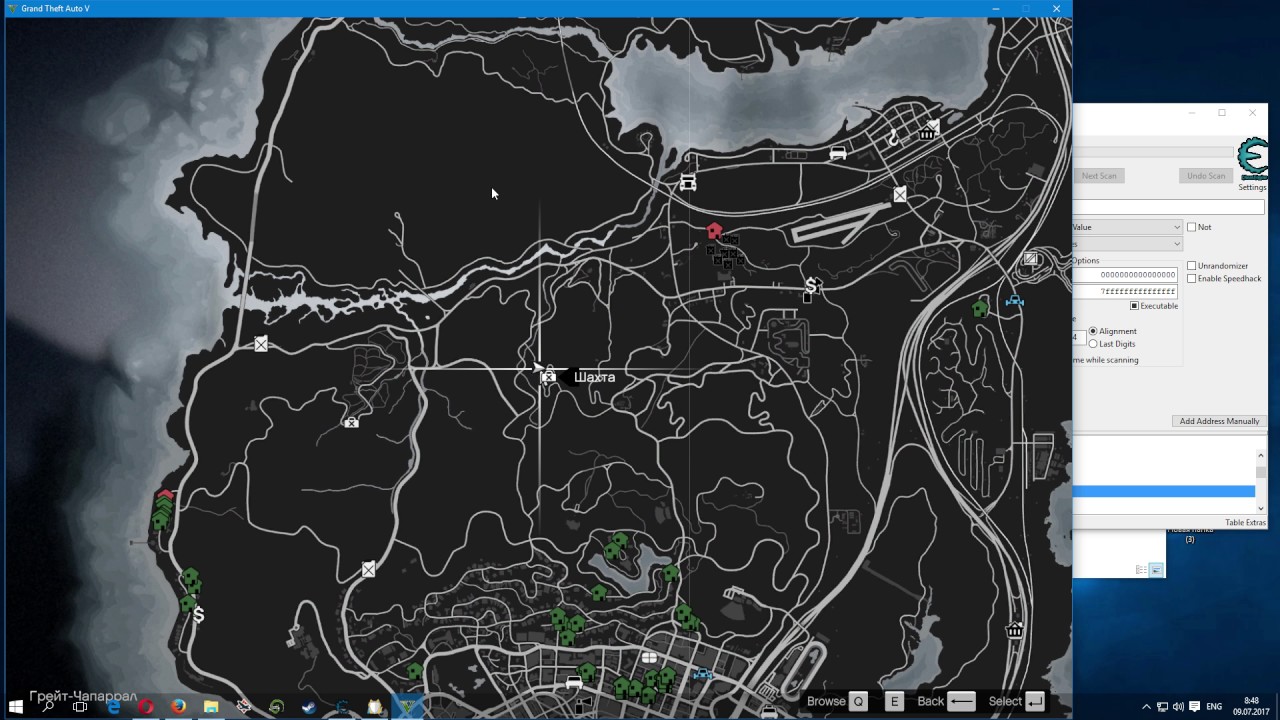The height and width of the screenshot is (720, 1280).
Task: Open Firefox from the taskbar
Action: pyautogui.click(x=178, y=707)
